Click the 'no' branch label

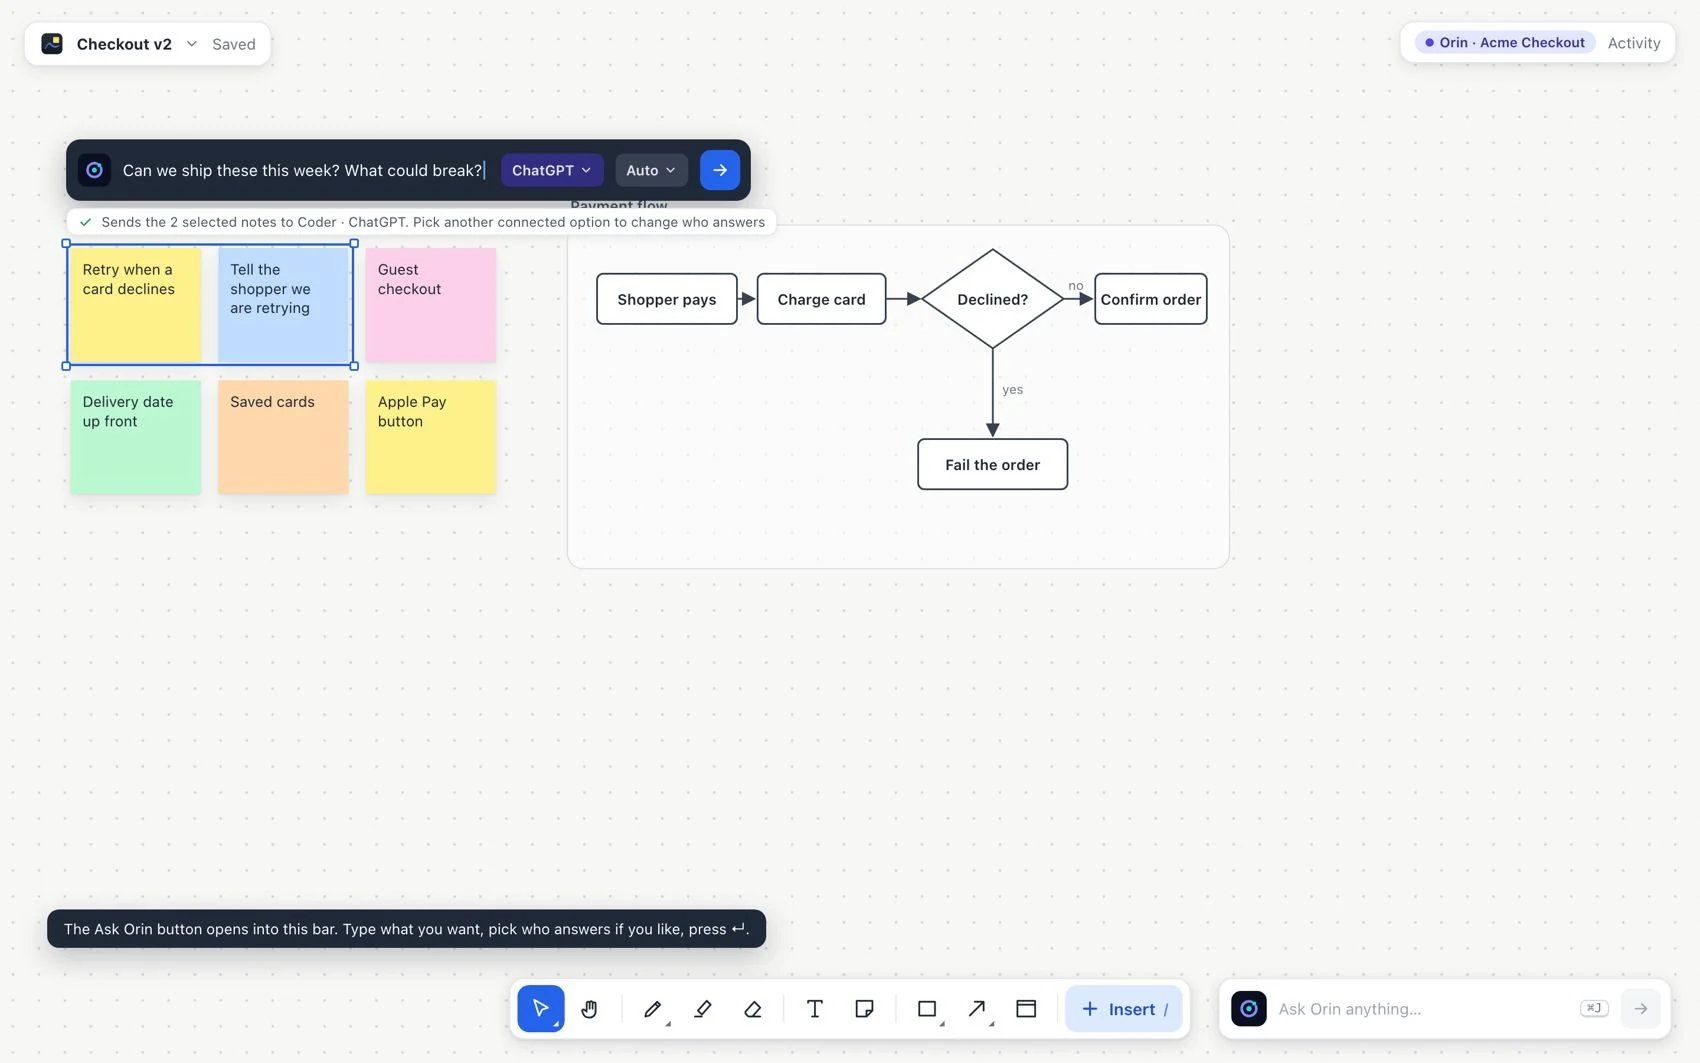(x=1075, y=285)
